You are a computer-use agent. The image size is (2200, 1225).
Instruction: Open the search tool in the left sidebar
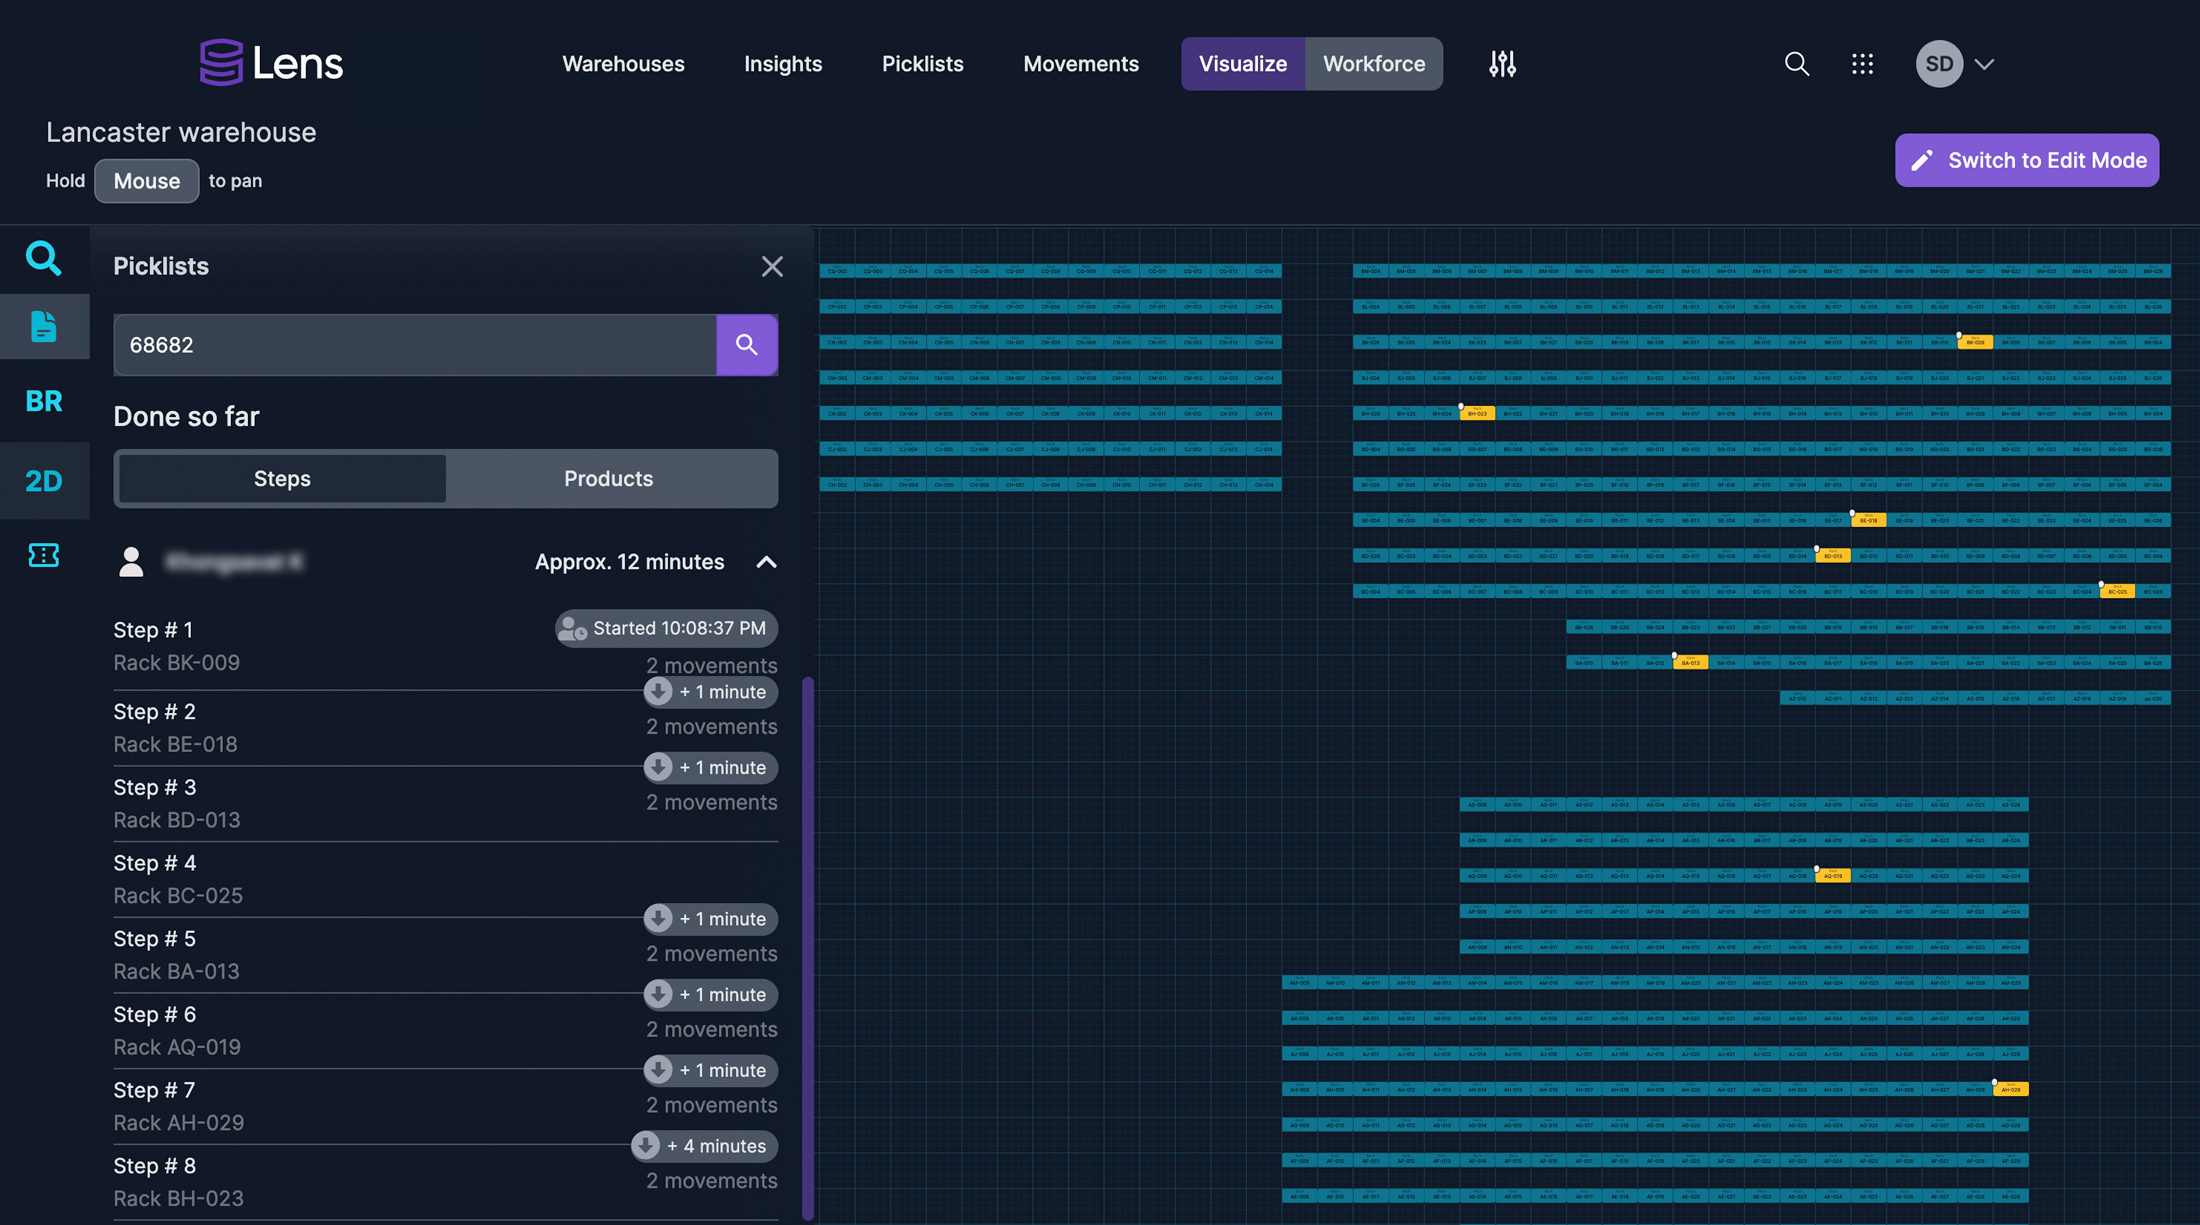click(44, 258)
